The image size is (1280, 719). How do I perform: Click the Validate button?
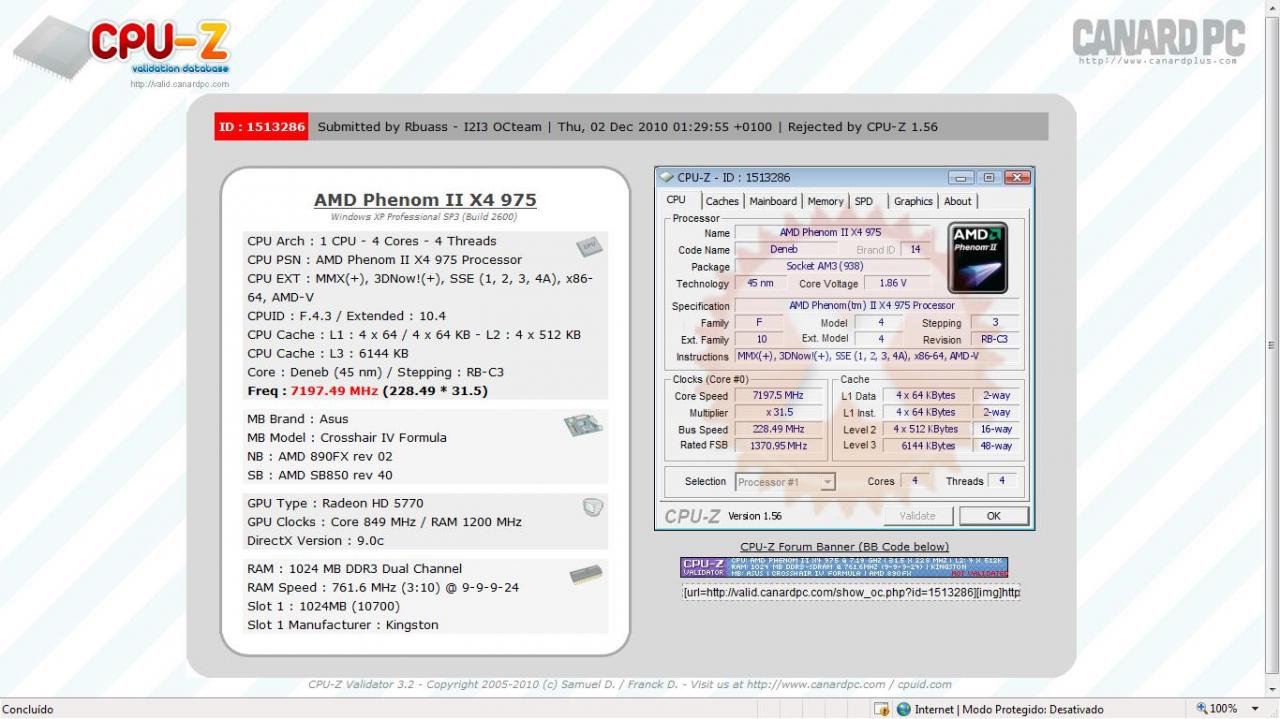coord(918,516)
